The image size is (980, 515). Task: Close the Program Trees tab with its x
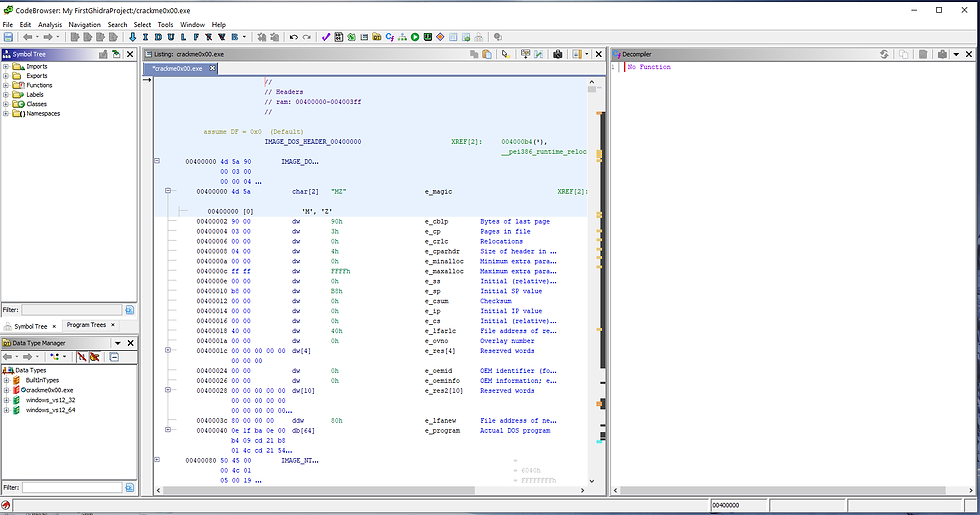113,325
